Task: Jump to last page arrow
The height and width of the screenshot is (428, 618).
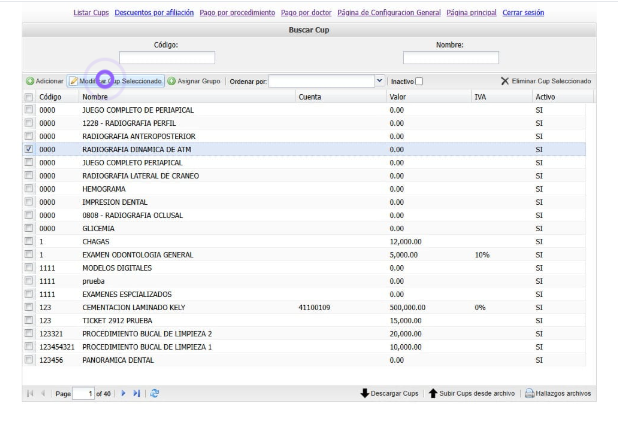Action: click(137, 394)
